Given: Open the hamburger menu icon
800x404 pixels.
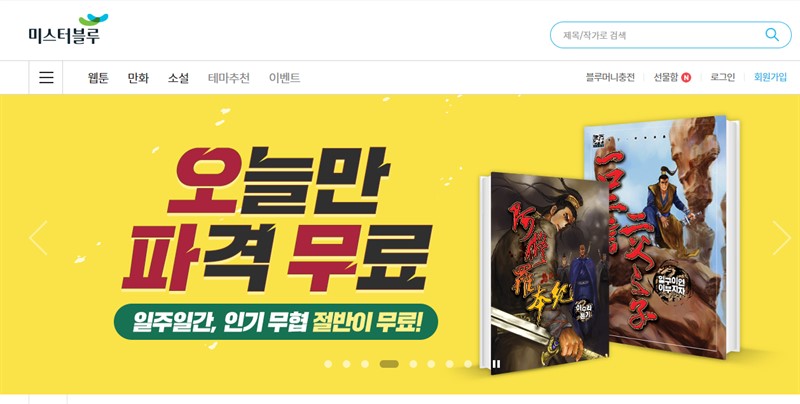Looking at the screenshot, I should tap(46, 78).
